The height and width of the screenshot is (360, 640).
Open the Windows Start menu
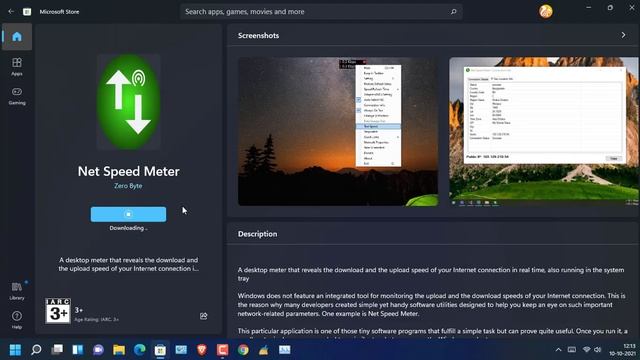15,350
